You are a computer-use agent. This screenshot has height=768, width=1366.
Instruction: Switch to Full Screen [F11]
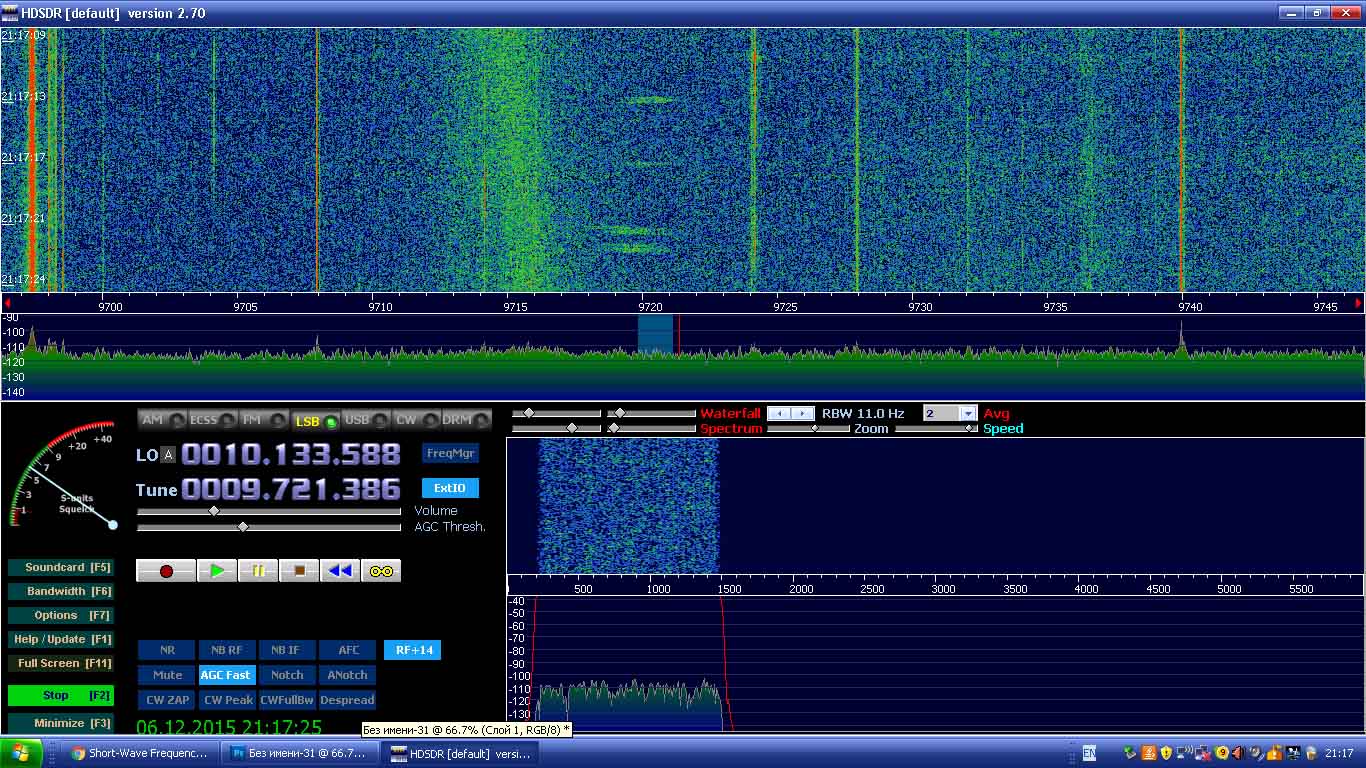coord(60,663)
